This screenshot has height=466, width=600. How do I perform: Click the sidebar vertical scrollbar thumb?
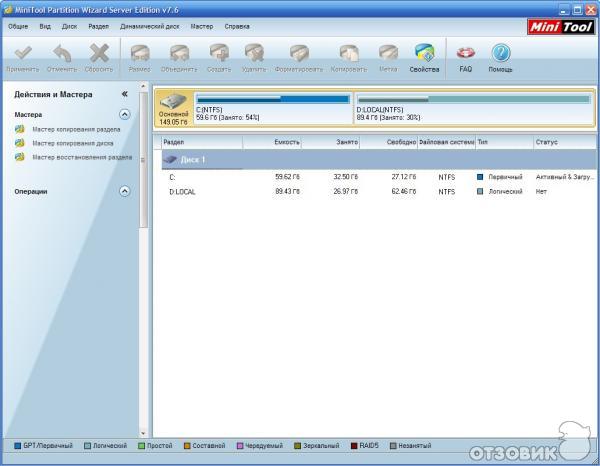143,160
